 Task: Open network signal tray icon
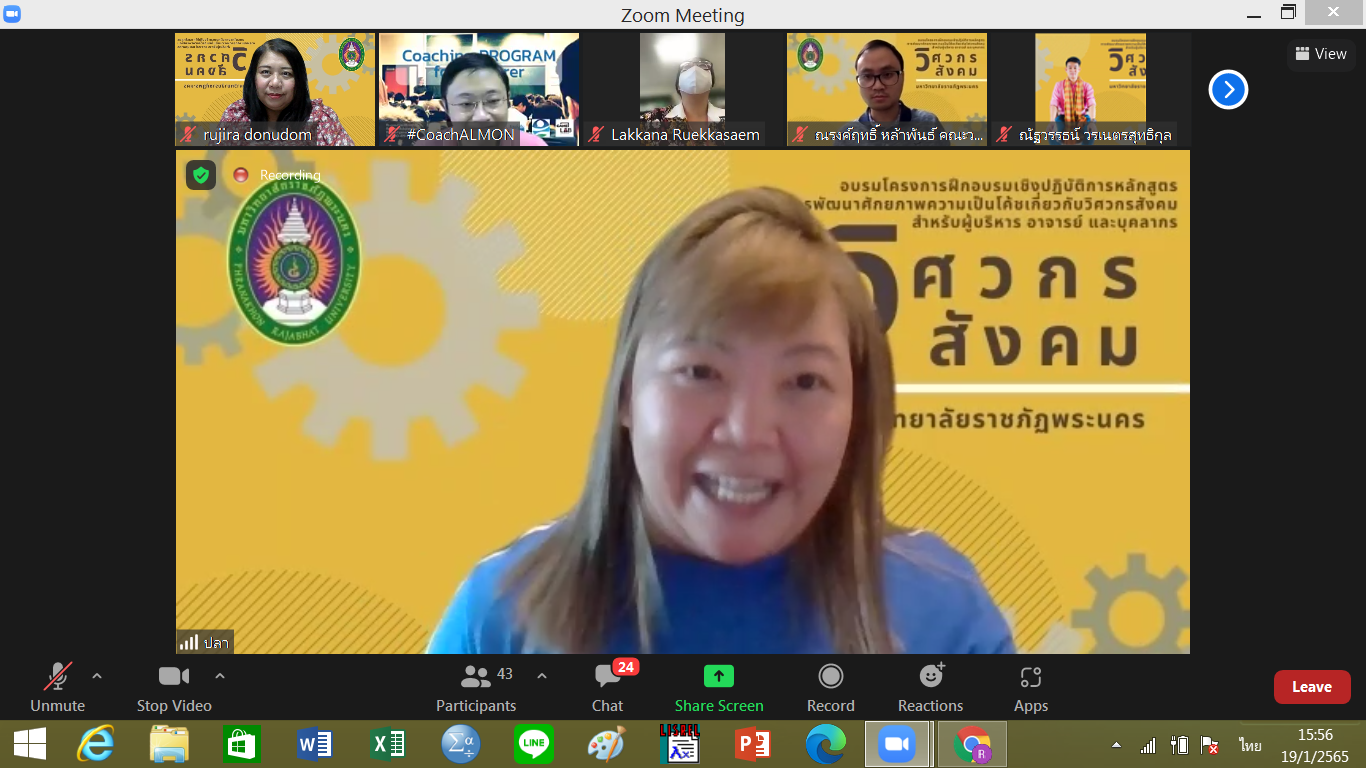click(1148, 745)
